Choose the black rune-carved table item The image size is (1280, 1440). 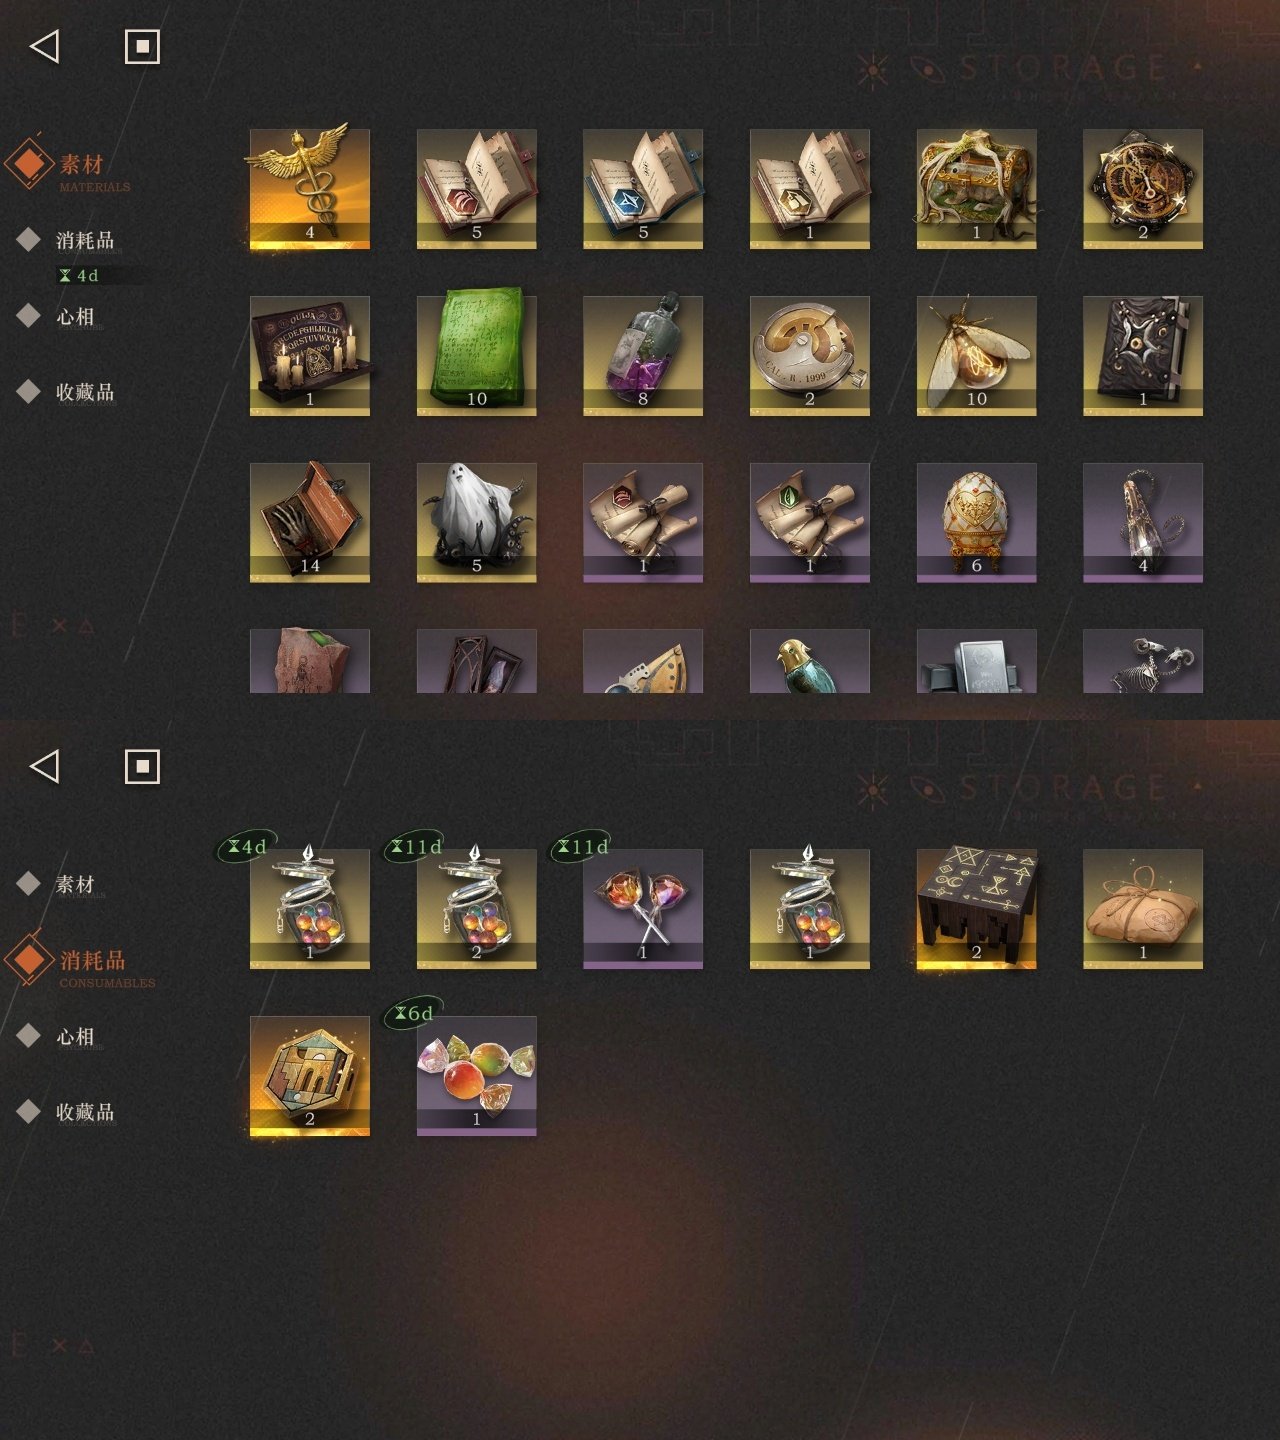976,908
